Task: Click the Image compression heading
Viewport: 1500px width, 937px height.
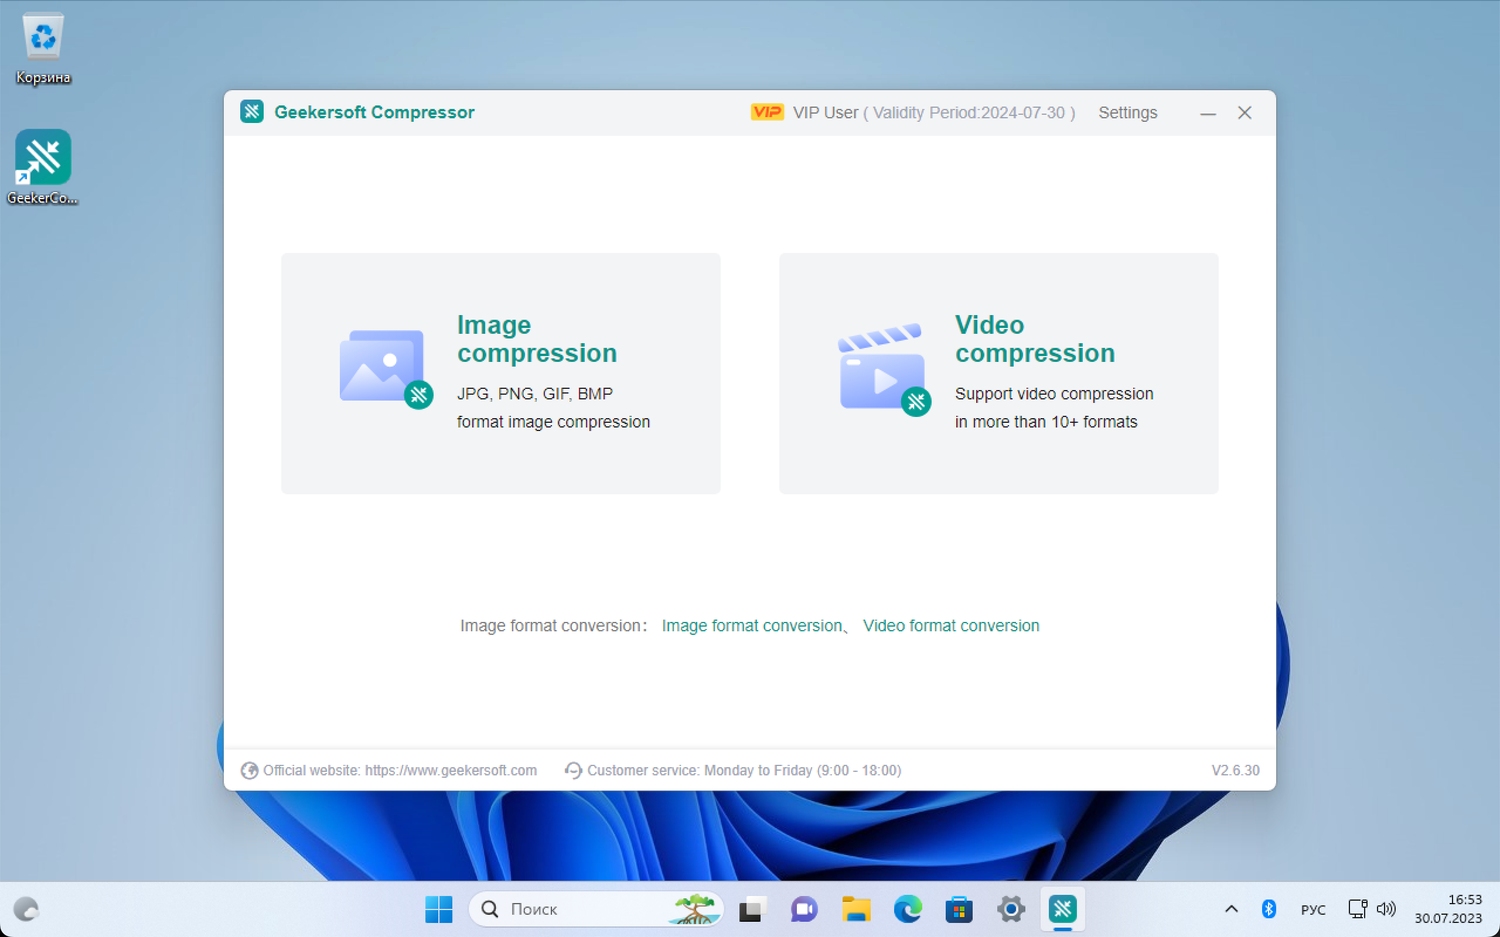Action: pos(537,339)
